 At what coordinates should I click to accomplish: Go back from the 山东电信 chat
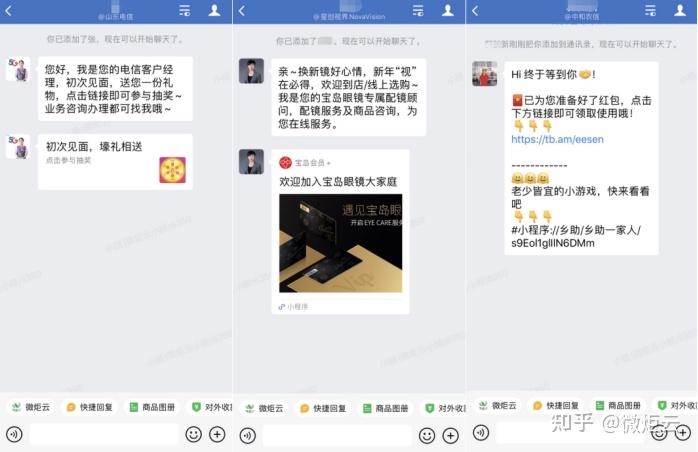tap(8, 10)
